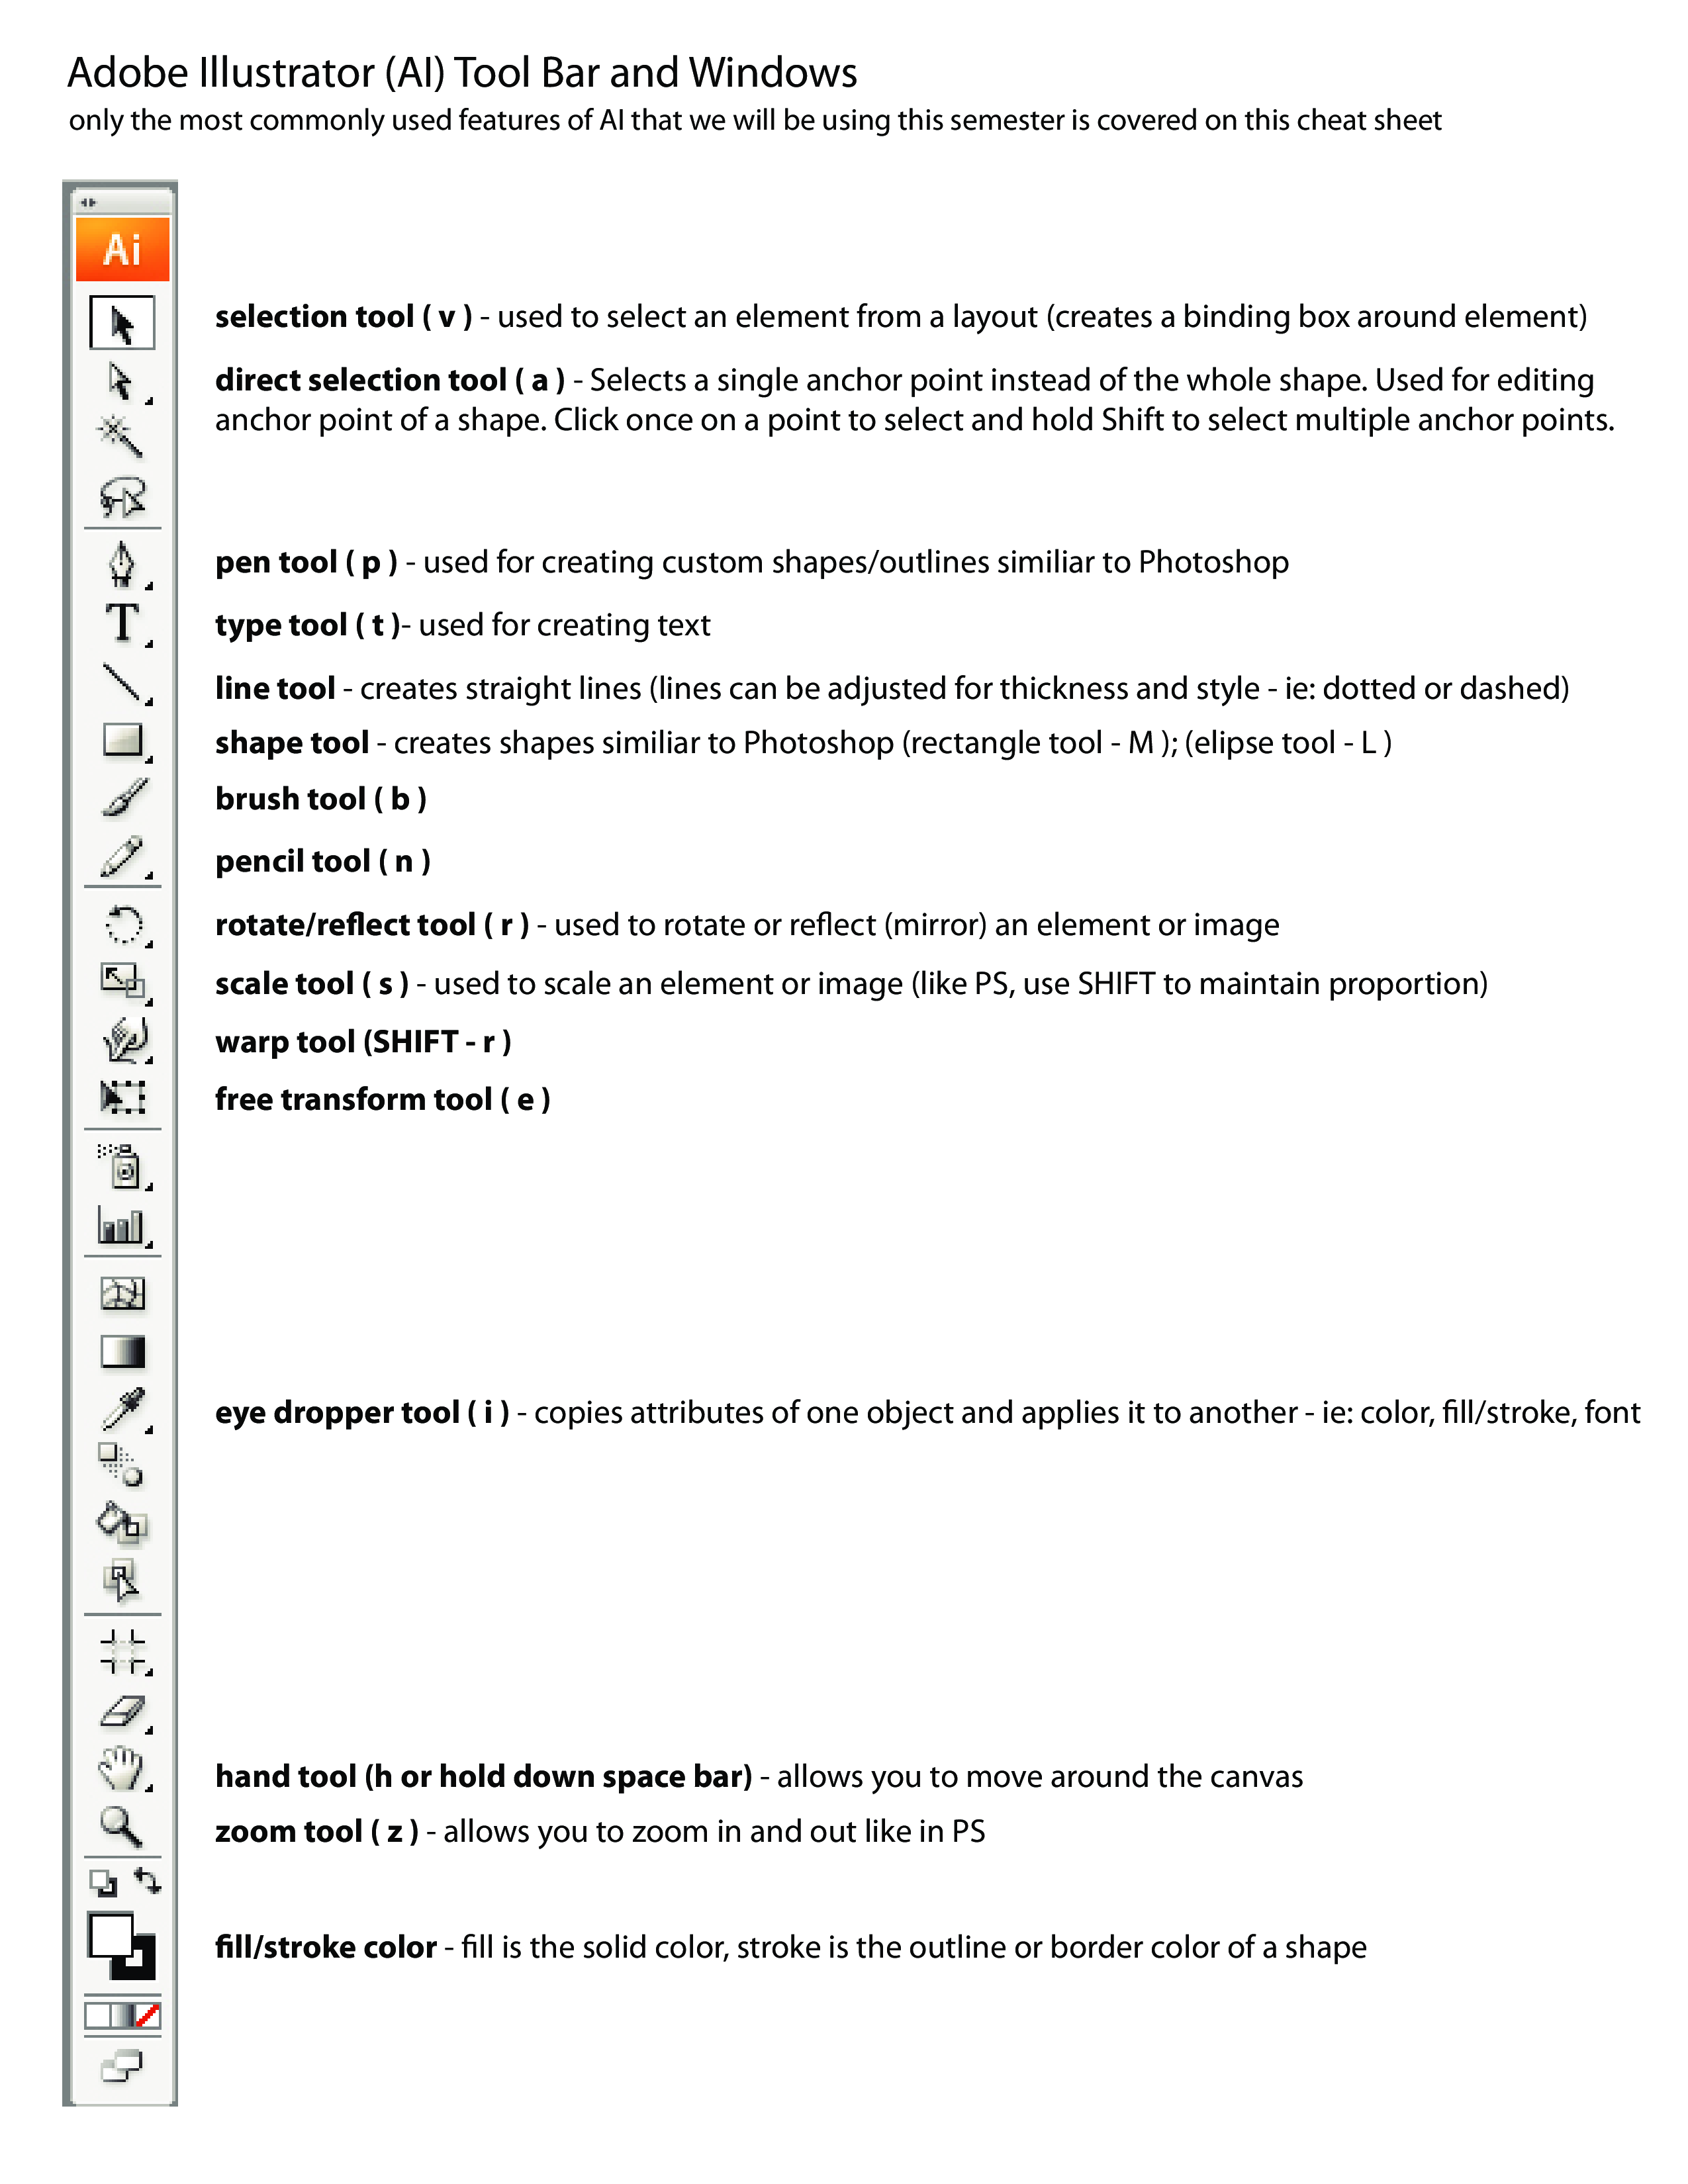Viewport: 1688px width, 2184px height.
Task: Select the Rotate/Reflect tool (R)
Action: 122,920
